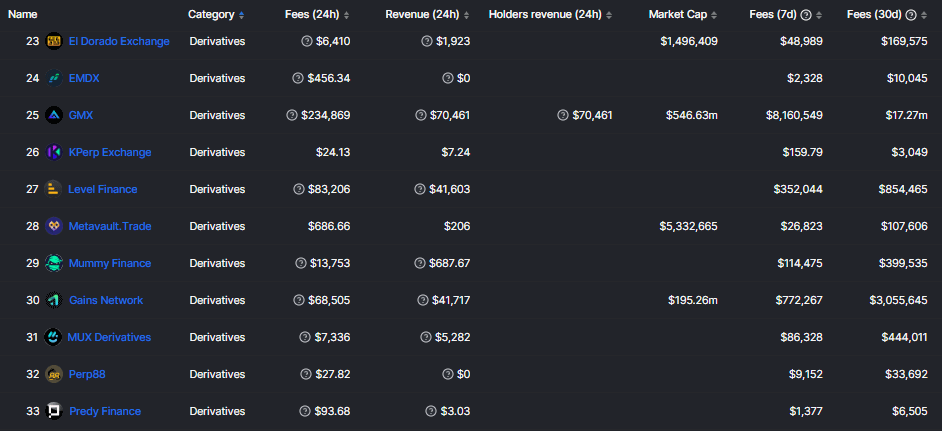Viewport: 942px width, 431px height.
Task: Open the EMDX protocol link
Action: click(x=84, y=78)
